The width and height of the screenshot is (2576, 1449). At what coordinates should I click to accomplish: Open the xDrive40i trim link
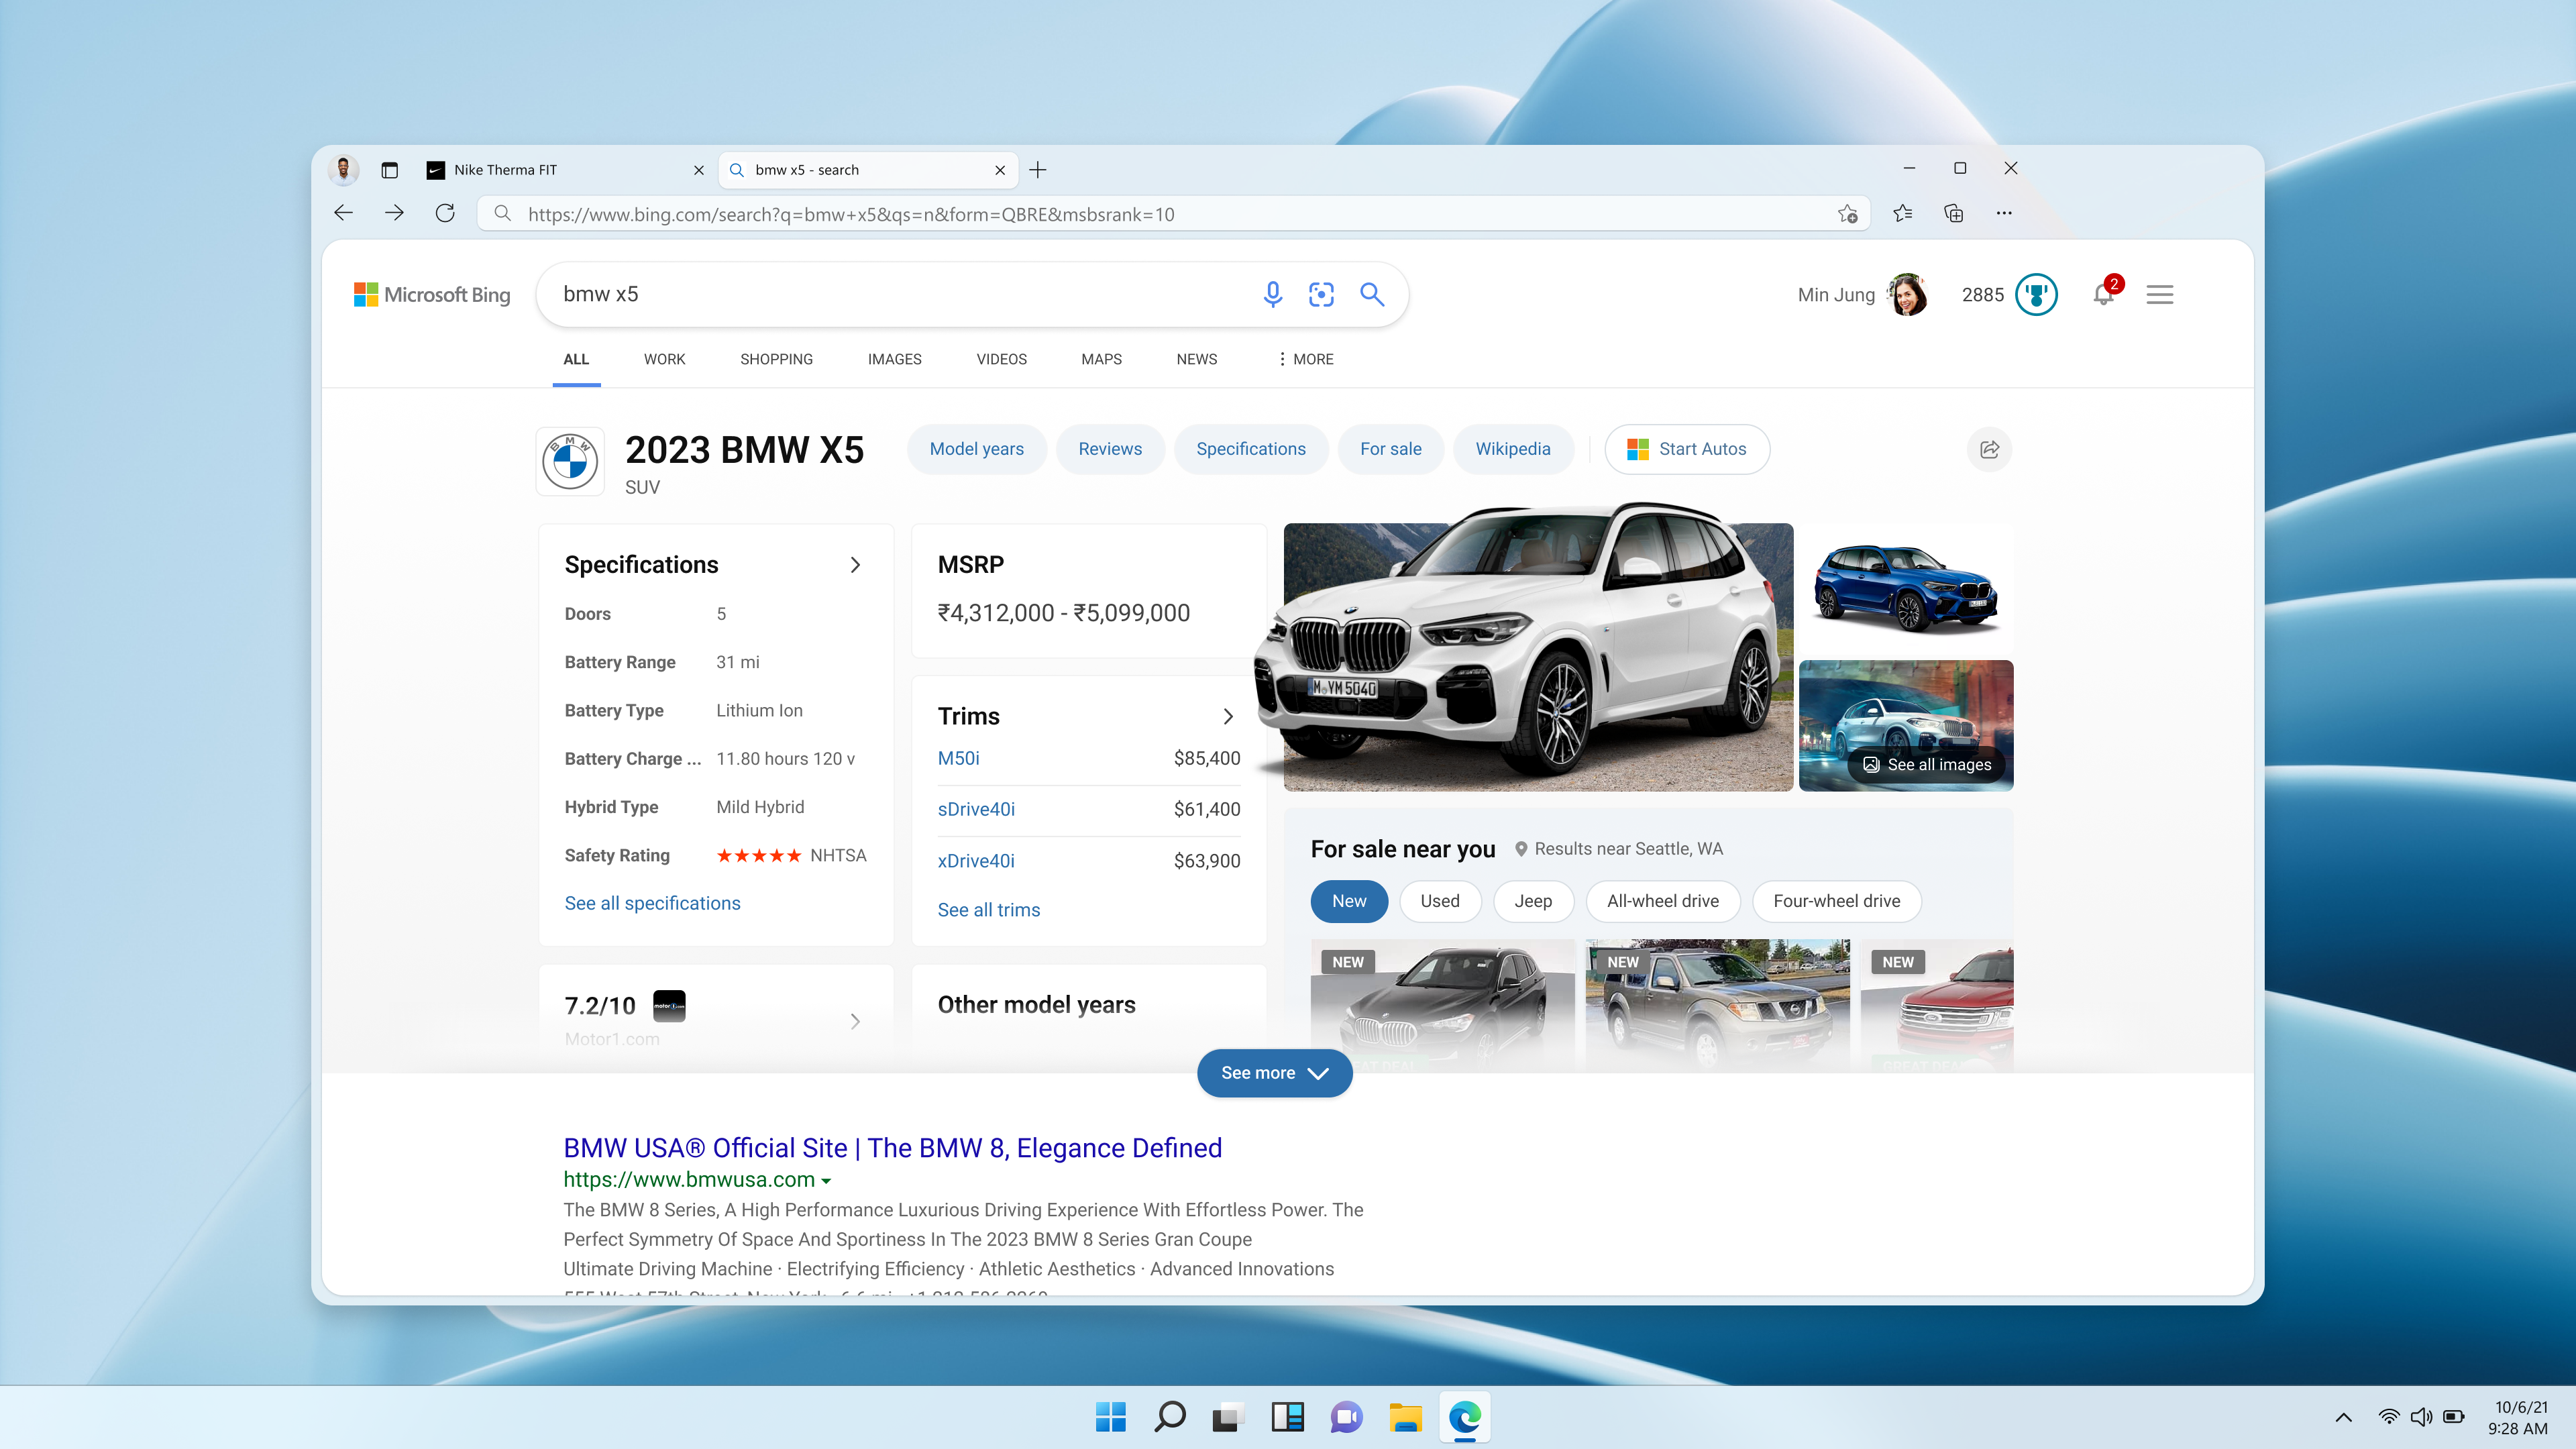click(976, 860)
